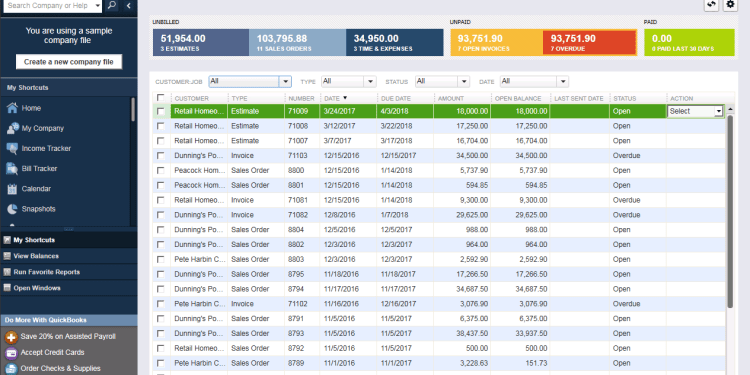This screenshot has height=375, width=750.
Task: Open the Bill Tracker shortcut icon
Action: (12, 168)
